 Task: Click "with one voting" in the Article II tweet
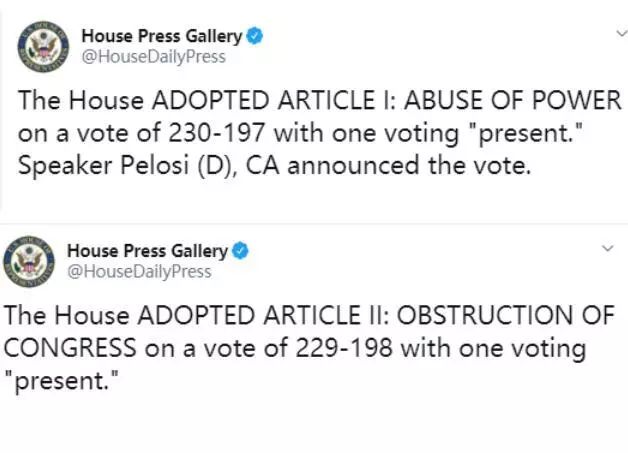click(493, 348)
